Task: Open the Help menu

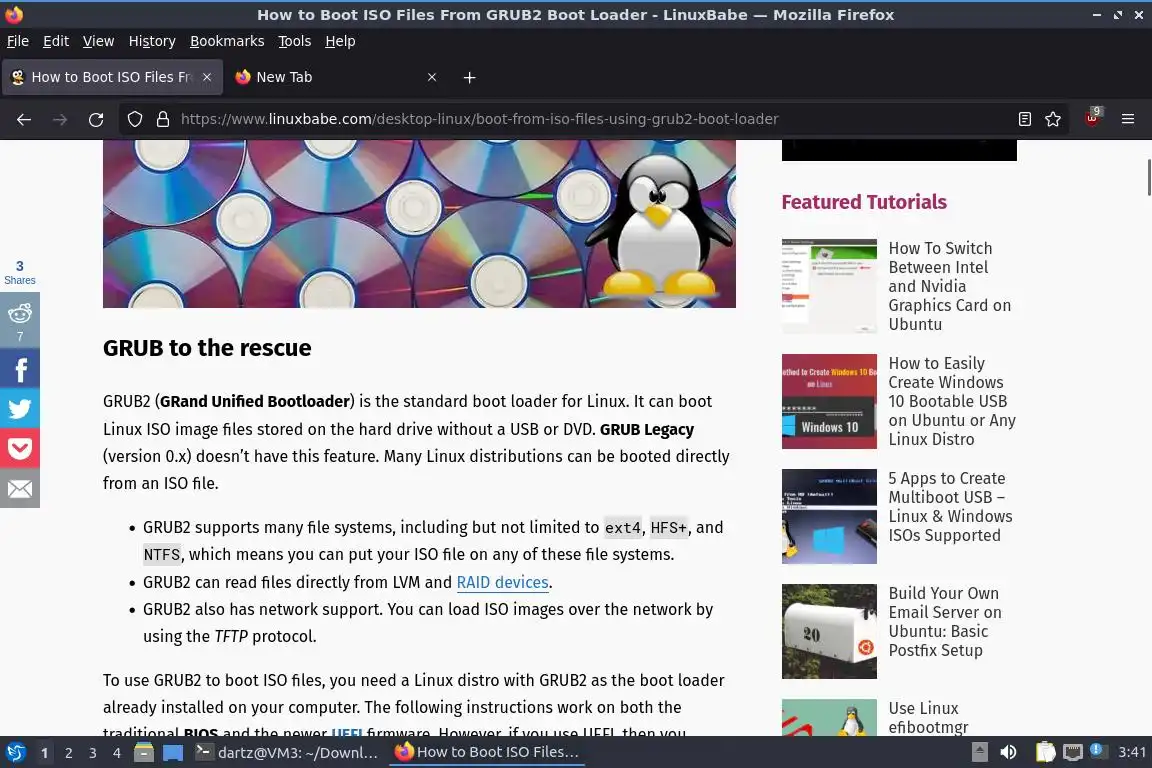Action: [340, 41]
